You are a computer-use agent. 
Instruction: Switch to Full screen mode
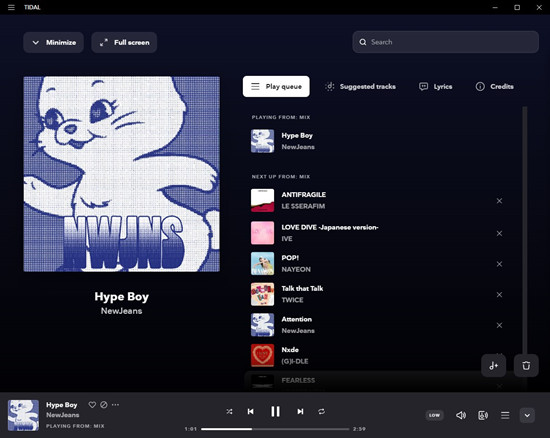click(124, 42)
